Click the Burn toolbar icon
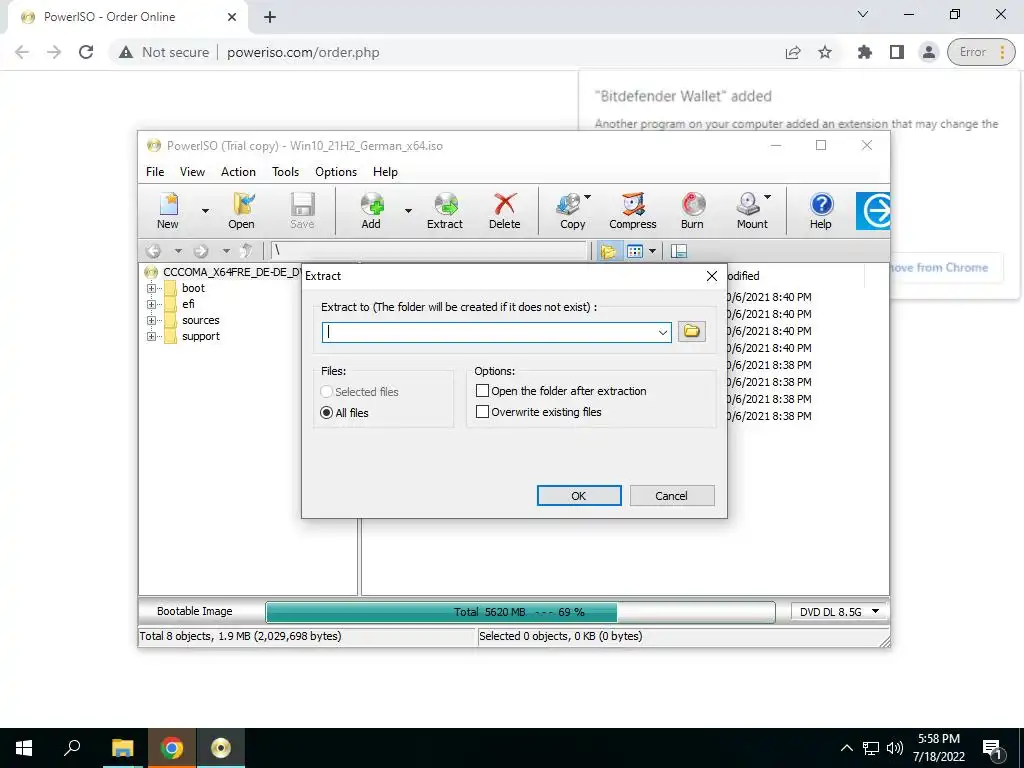This screenshot has width=1024, height=768. (692, 210)
